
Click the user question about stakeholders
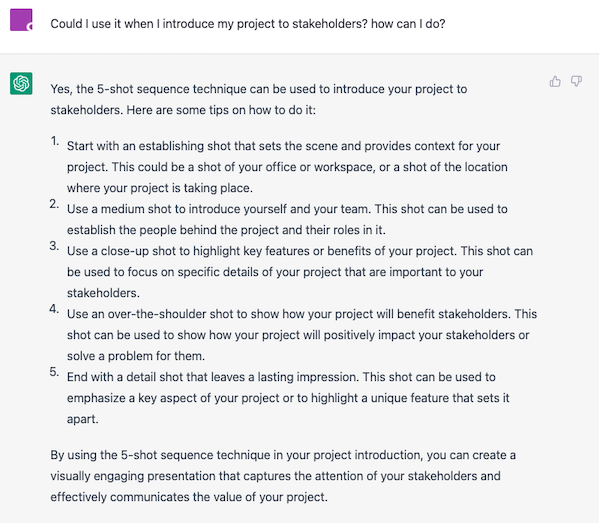pos(248,24)
